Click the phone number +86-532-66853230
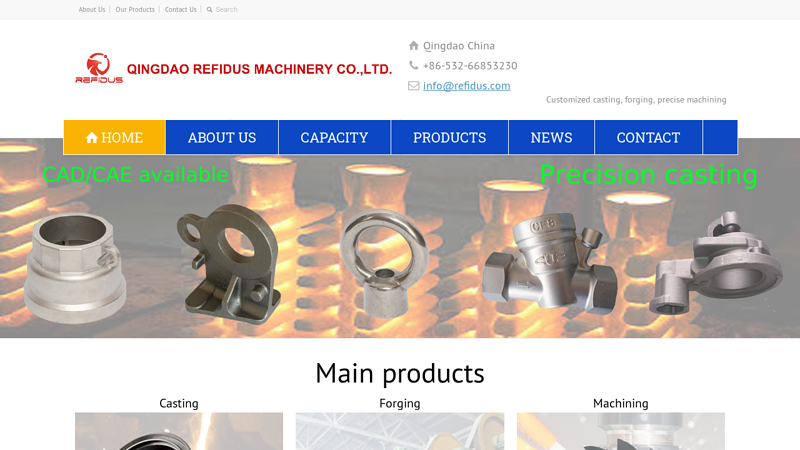This screenshot has height=450, width=800. click(x=470, y=66)
